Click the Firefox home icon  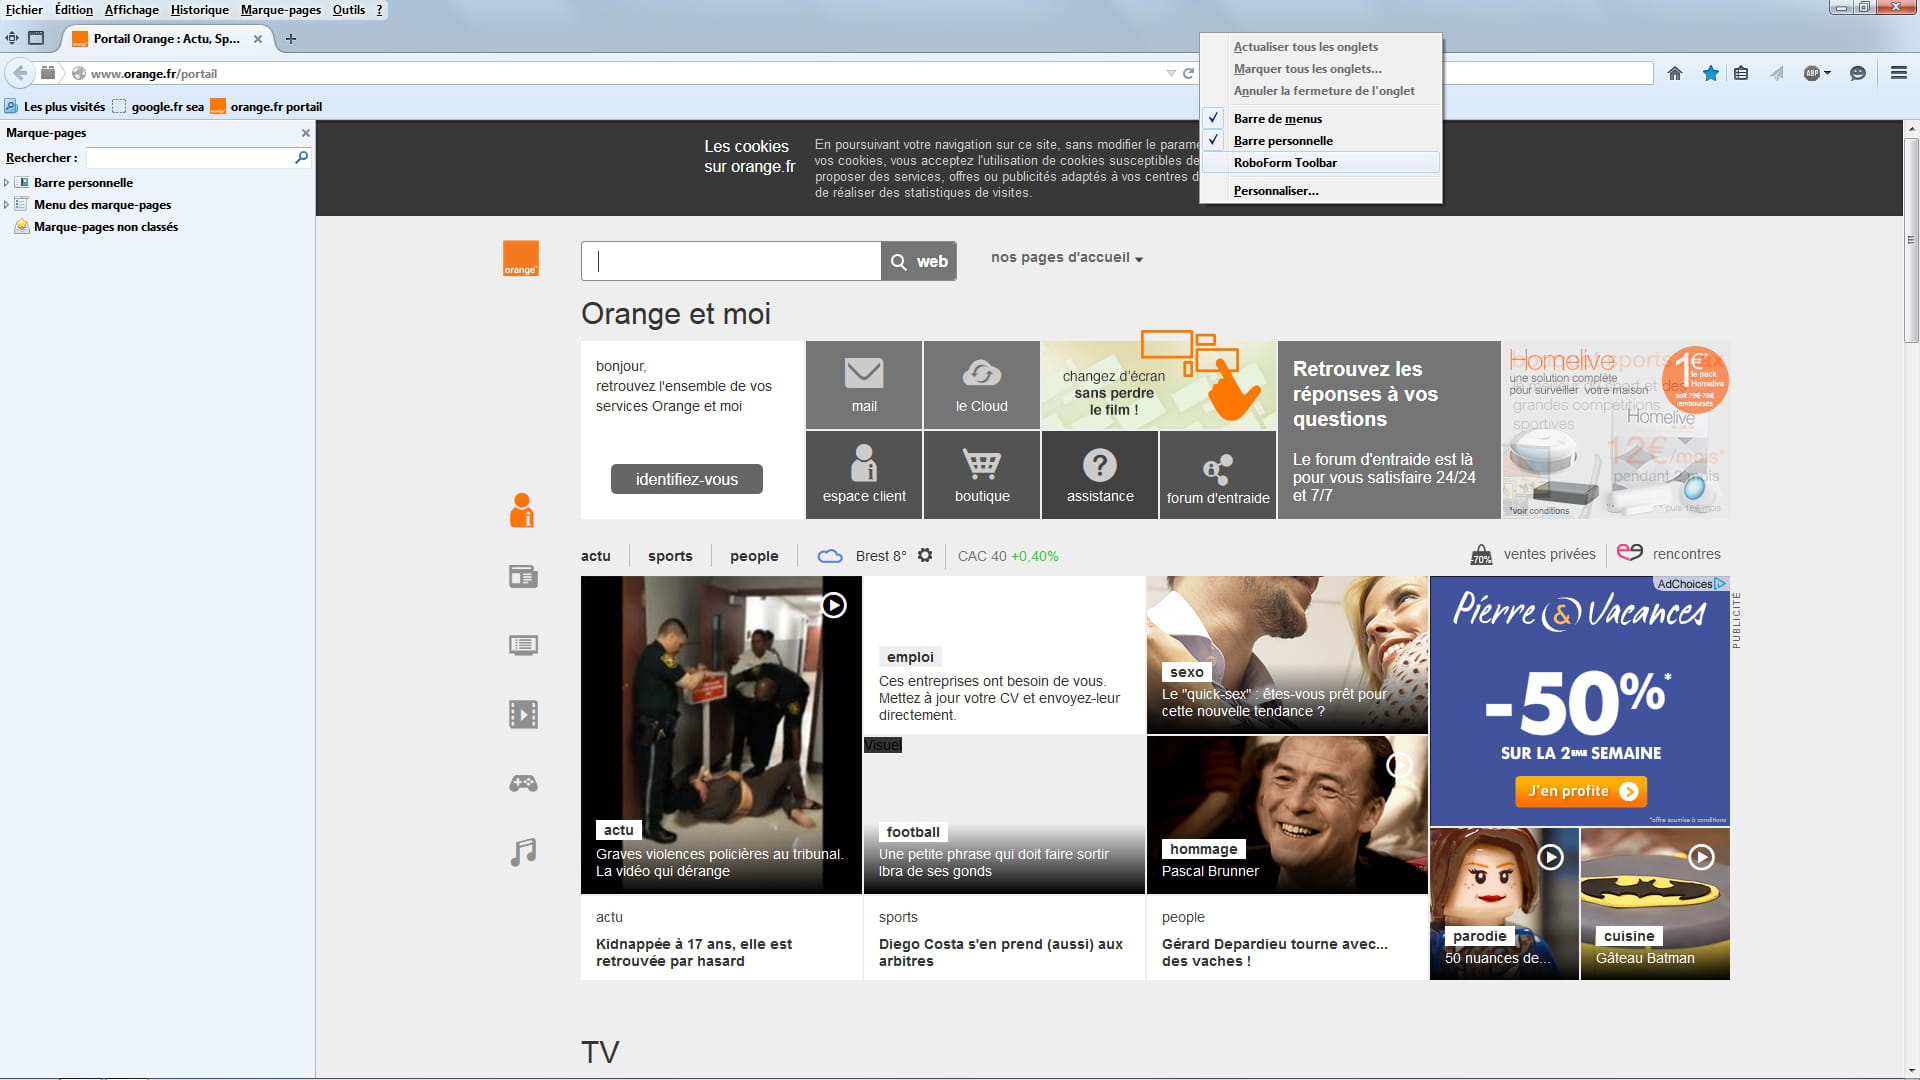(1675, 73)
